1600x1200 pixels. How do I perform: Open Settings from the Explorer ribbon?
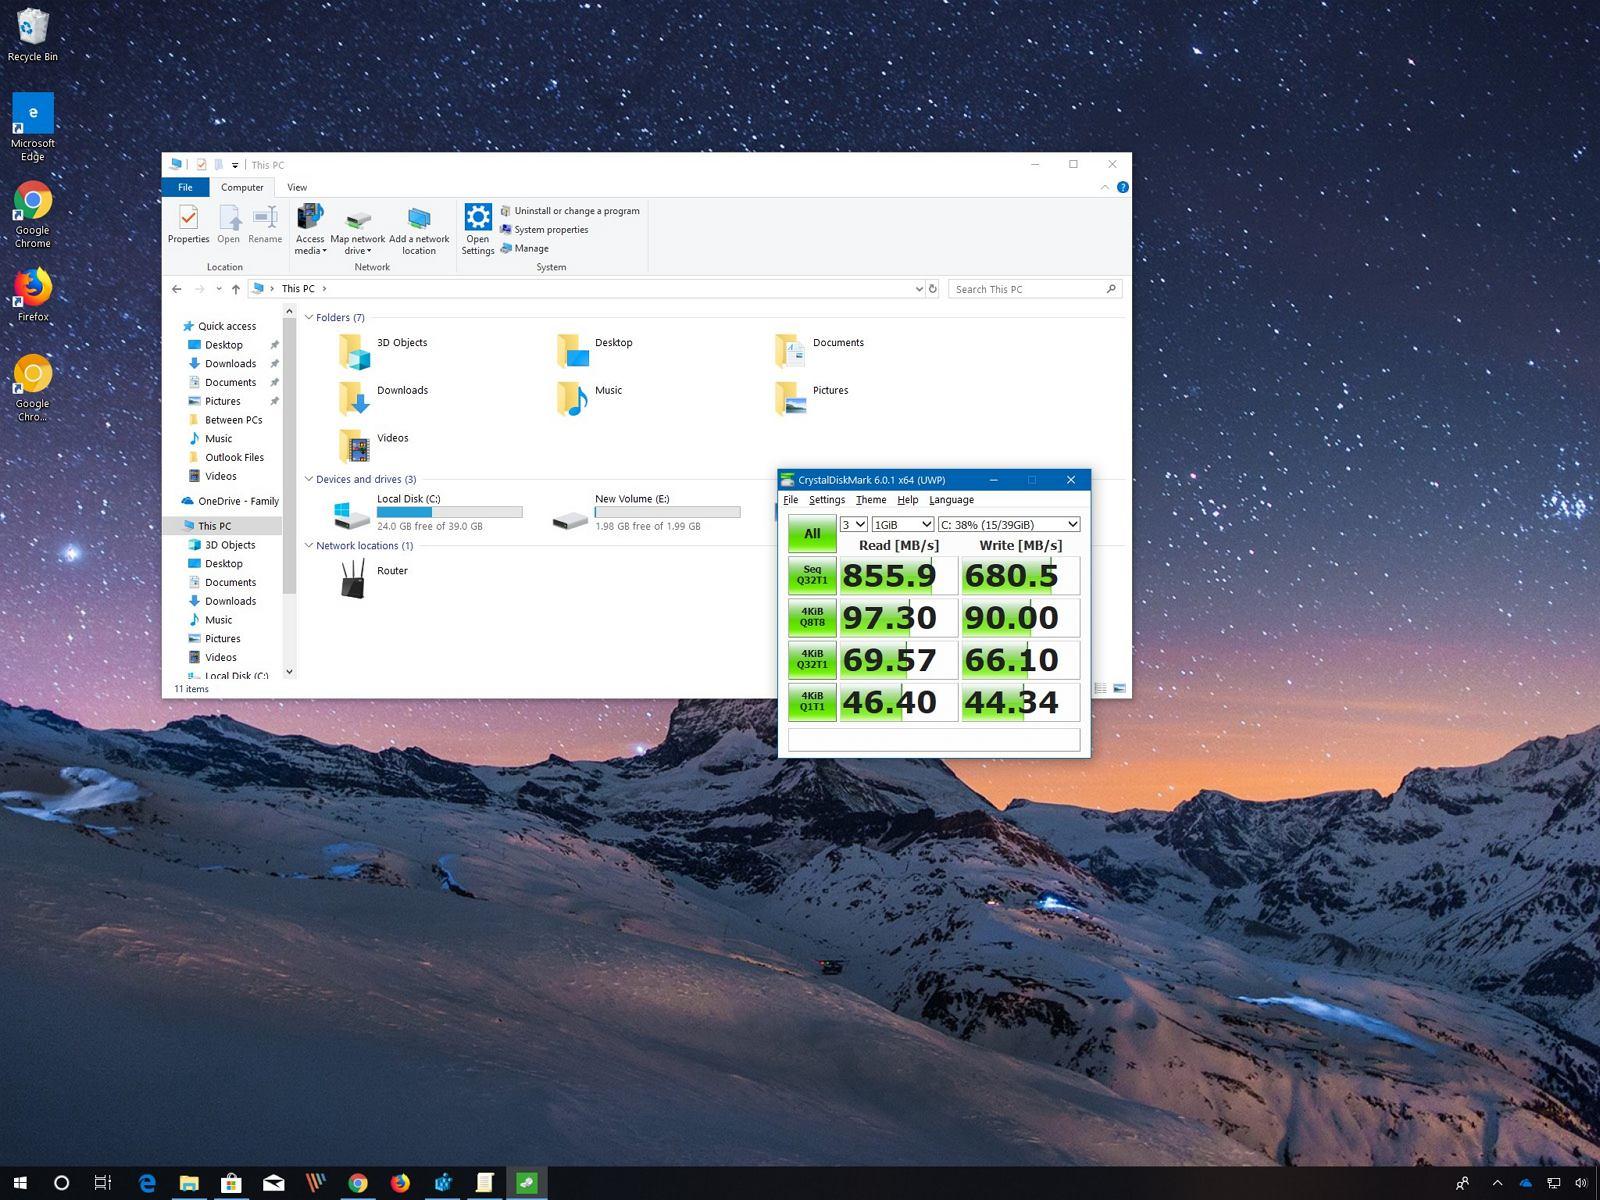(478, 228)
